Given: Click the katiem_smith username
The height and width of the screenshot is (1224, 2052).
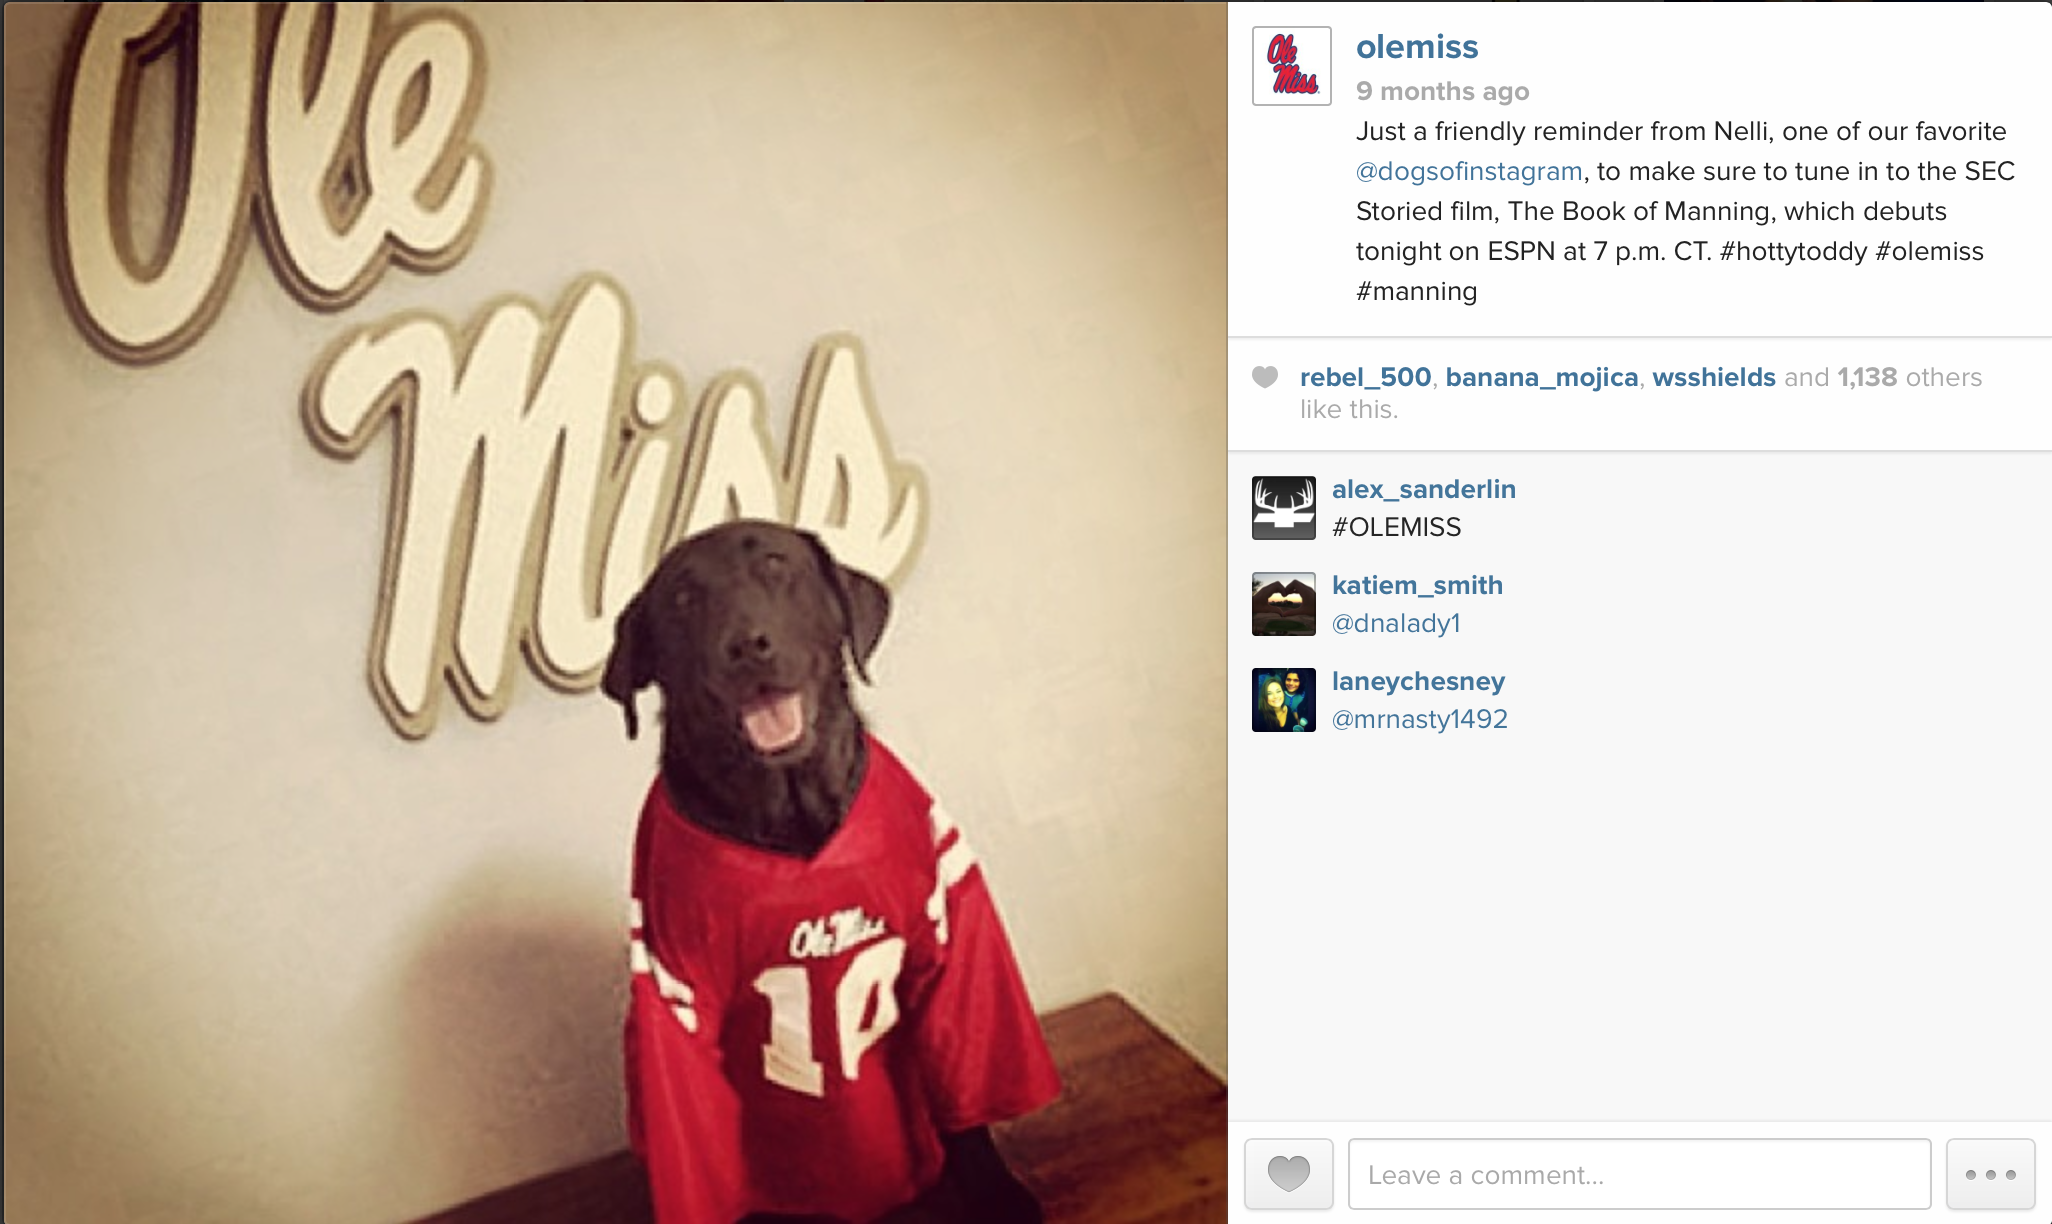Looking at the screenshot, I should [1417, 585].
